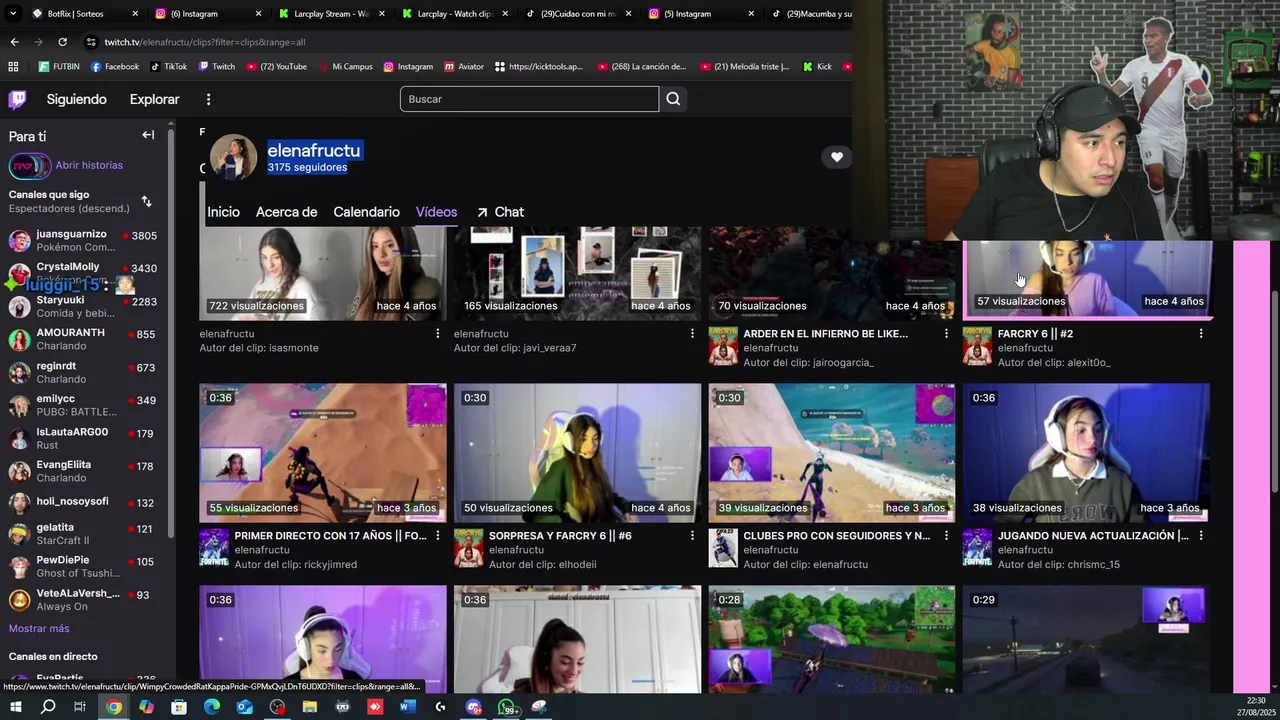Sort followed channels with the arrows icon
The image size is (1280, 720).
[146, 201]
